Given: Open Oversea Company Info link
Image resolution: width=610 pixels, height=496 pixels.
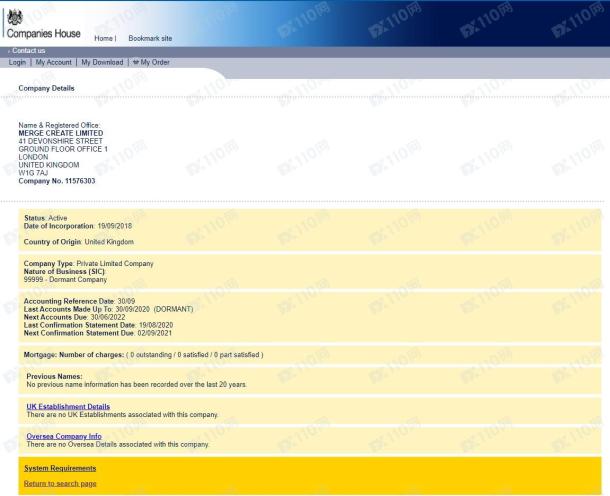Looking at the screenshot, I should coord(64,436).
